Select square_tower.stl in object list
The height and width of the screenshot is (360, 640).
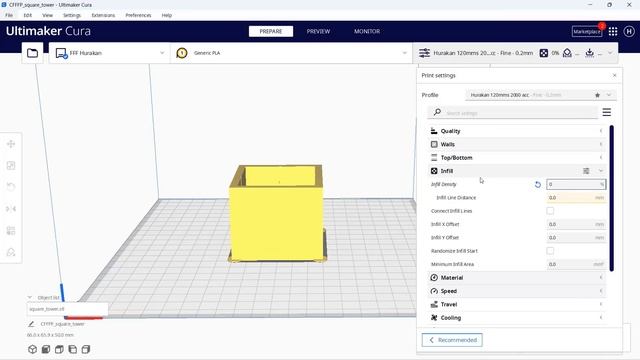pos(67,309)
